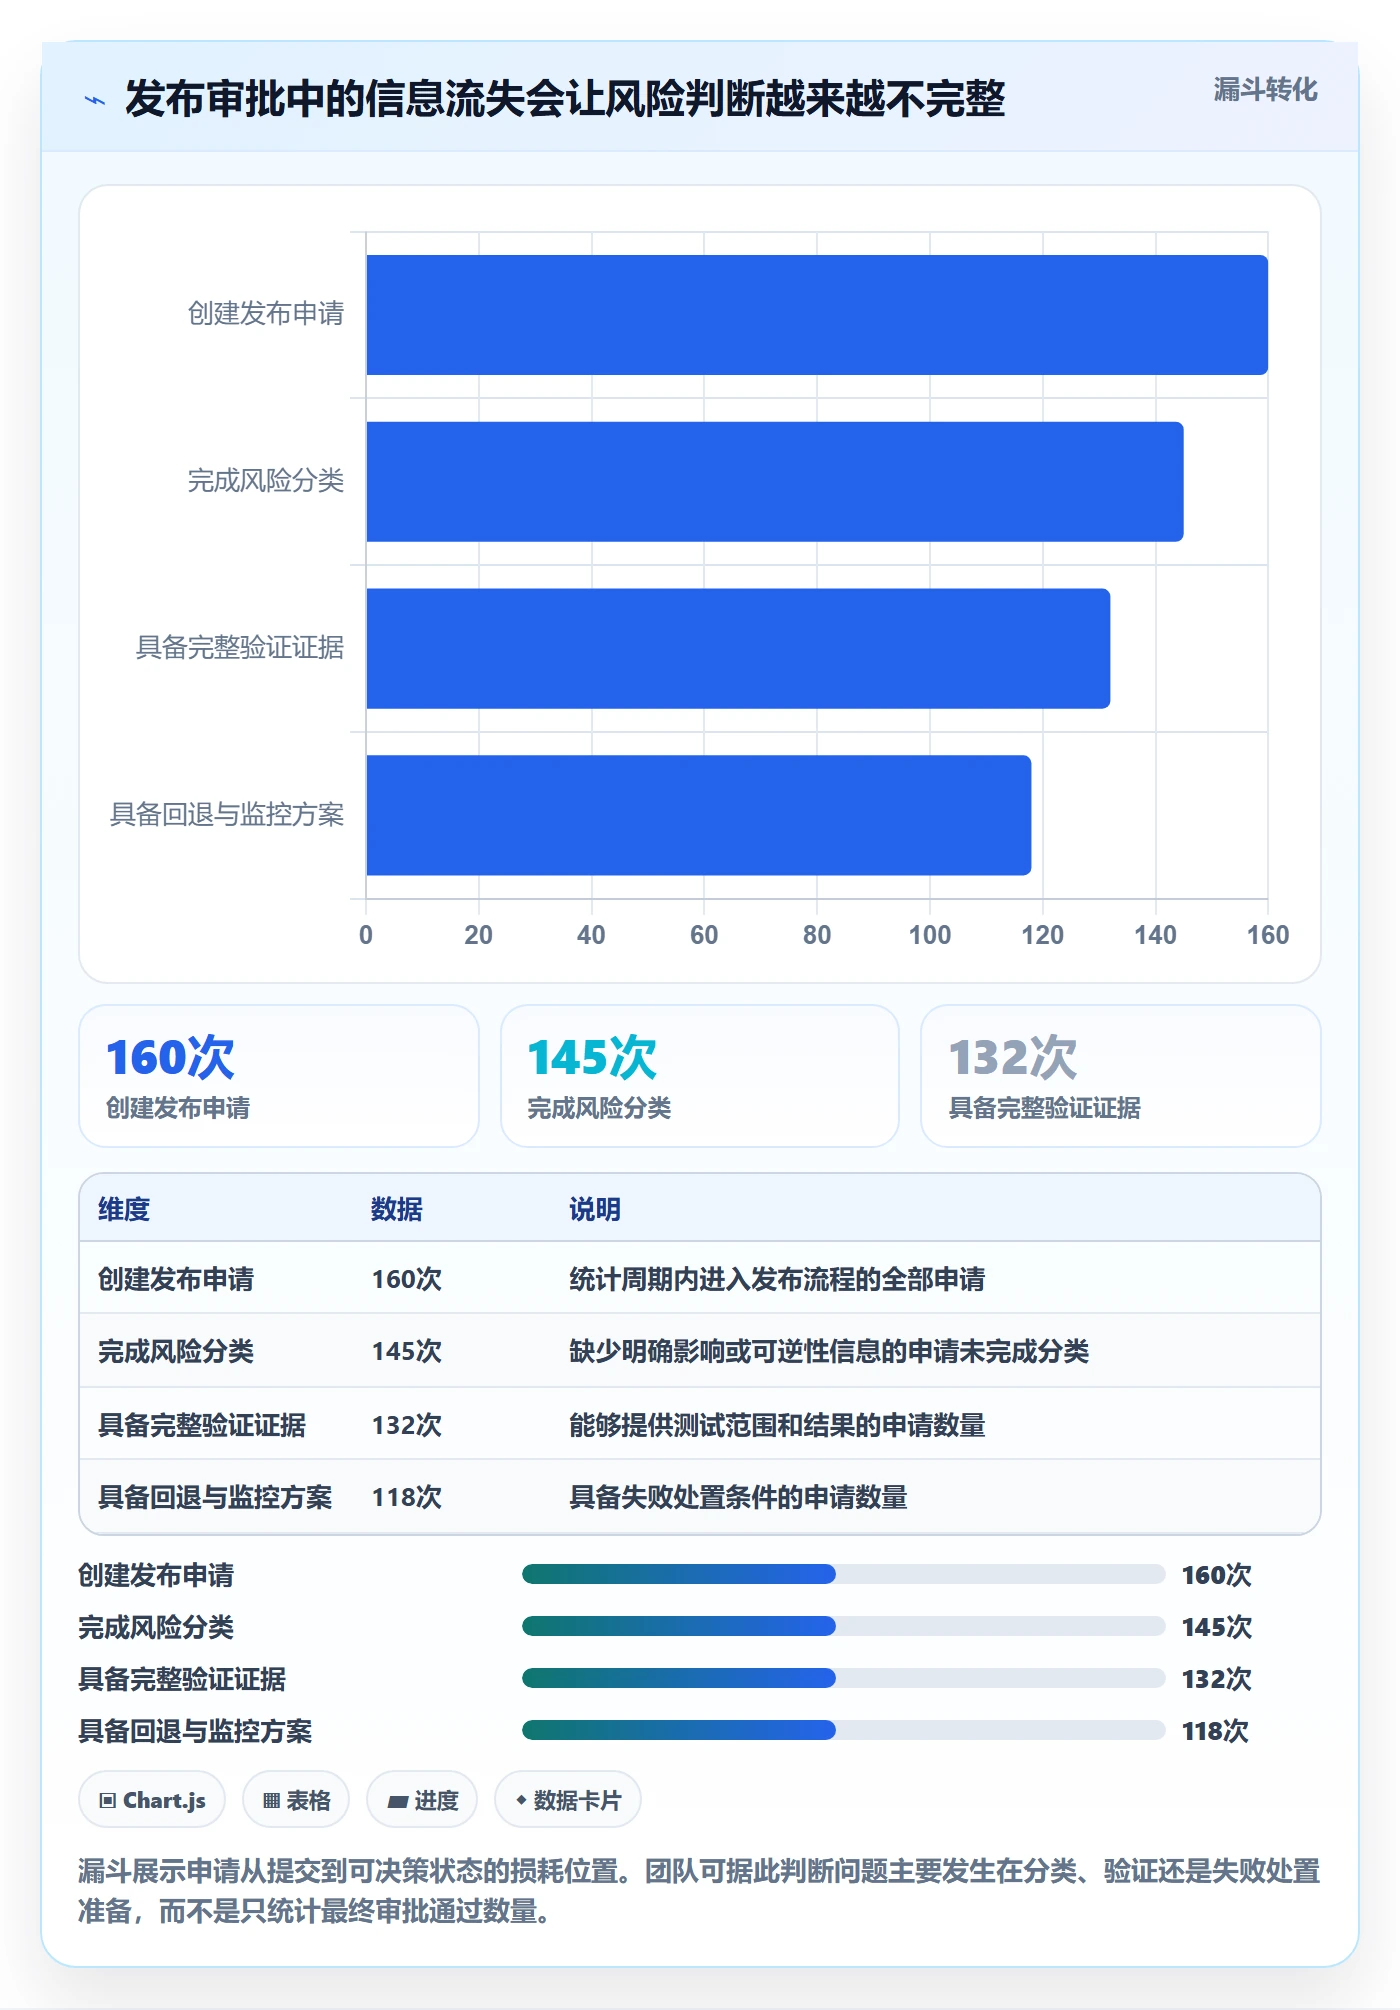1400x2010 pixels.
Task: Open the 145次 完成风险分类 stat card
Action: click(700, 1076)
